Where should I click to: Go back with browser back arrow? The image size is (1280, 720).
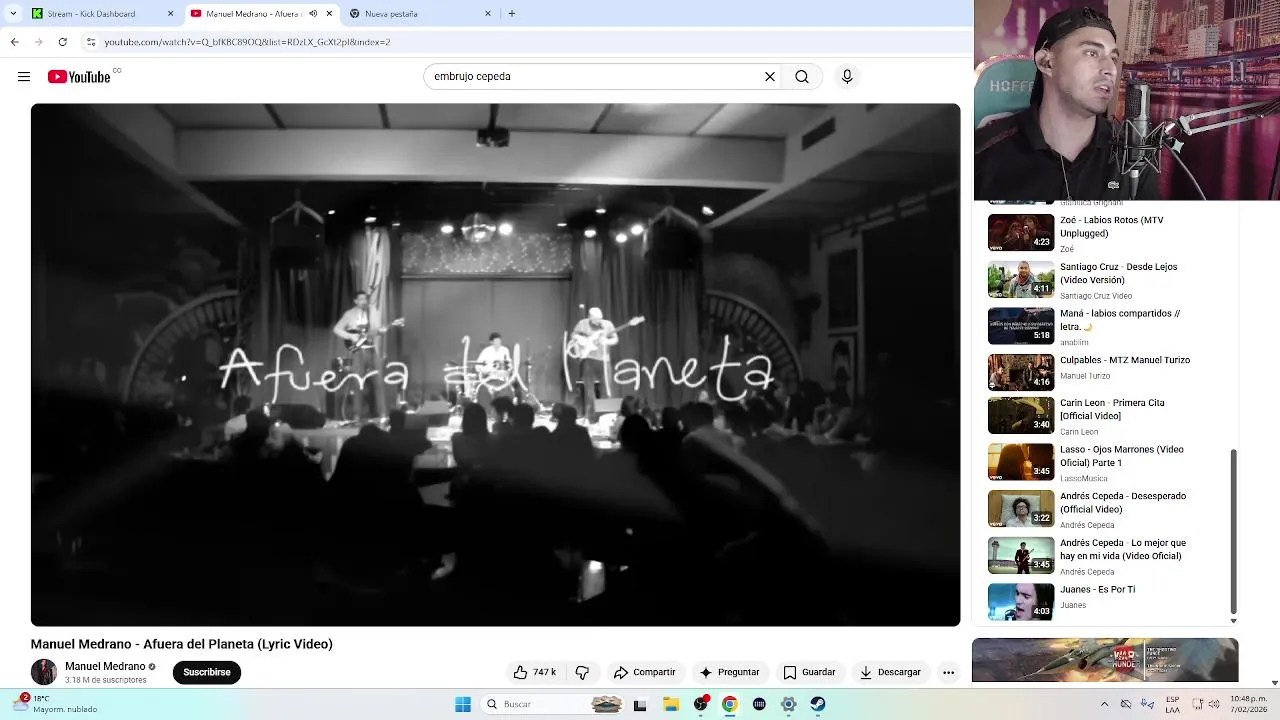tap(14, 42)
